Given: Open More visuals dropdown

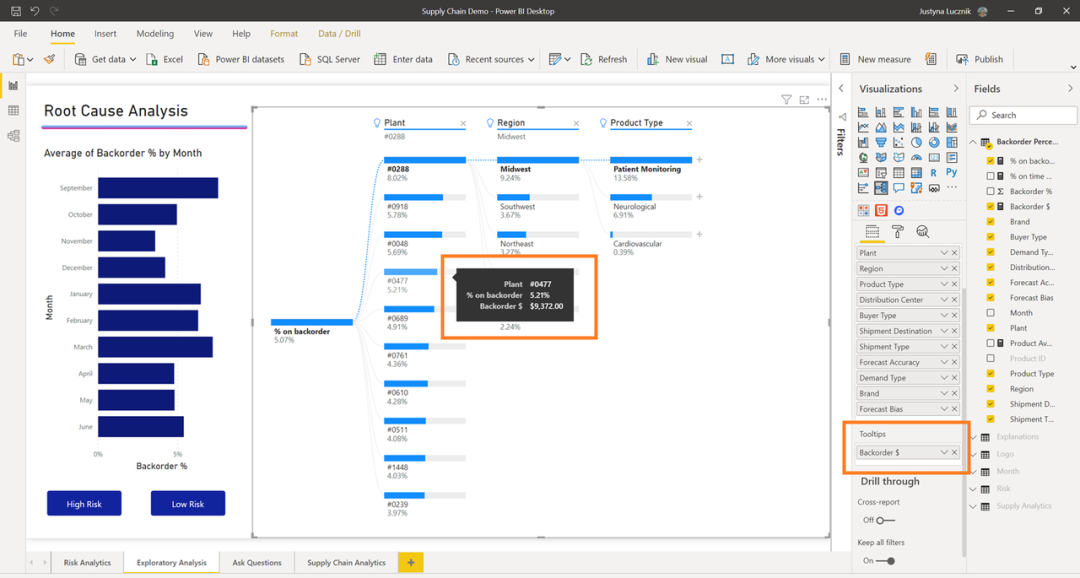Looking at the screenshot, I should [x=822, y=60].
